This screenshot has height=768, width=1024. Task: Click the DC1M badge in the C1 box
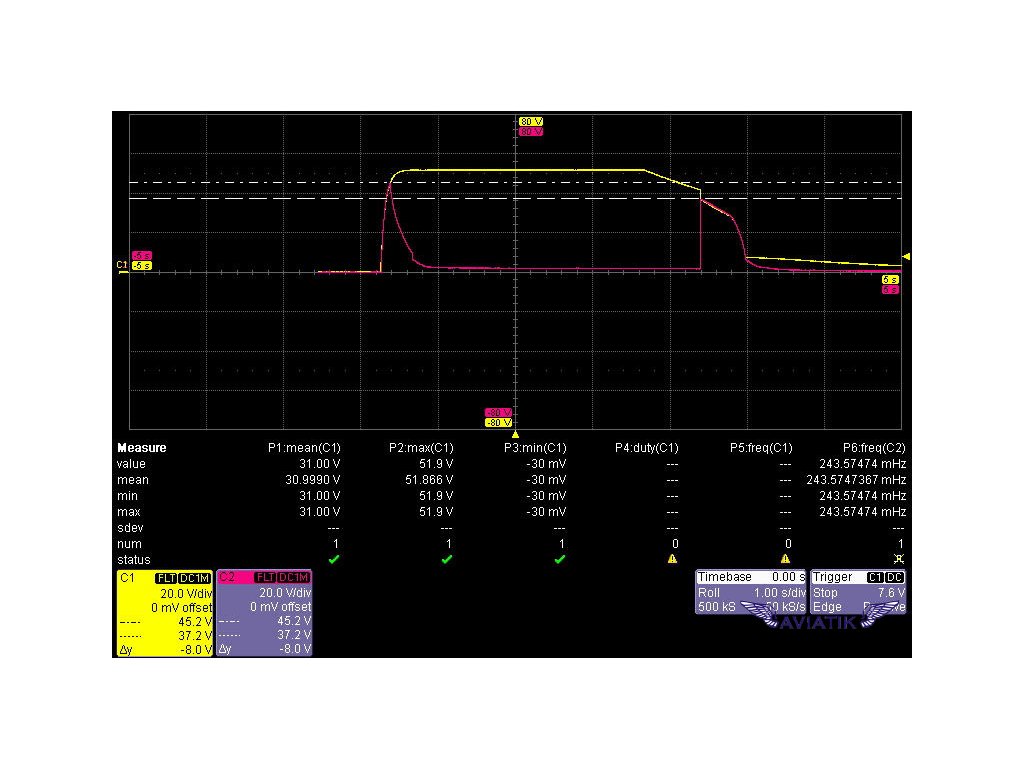pyautogui.click(x=195, y=578)
